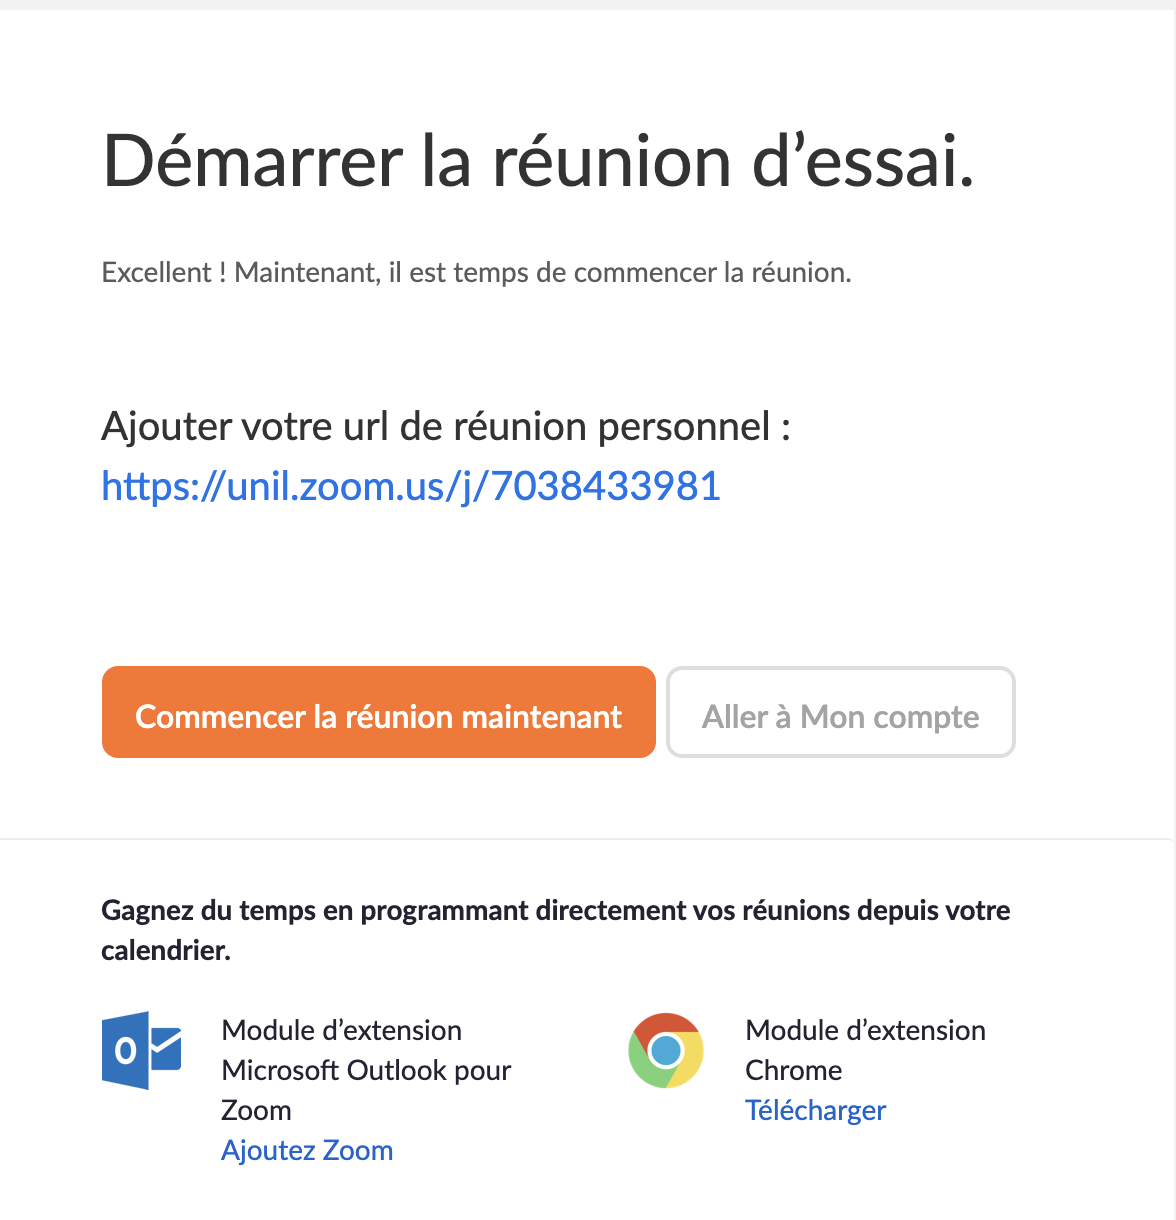This screenshot has width=1176, height=1220.
Task: Open the unil.zoom.us personal meeting URL
Action: [x=411, y=487]
